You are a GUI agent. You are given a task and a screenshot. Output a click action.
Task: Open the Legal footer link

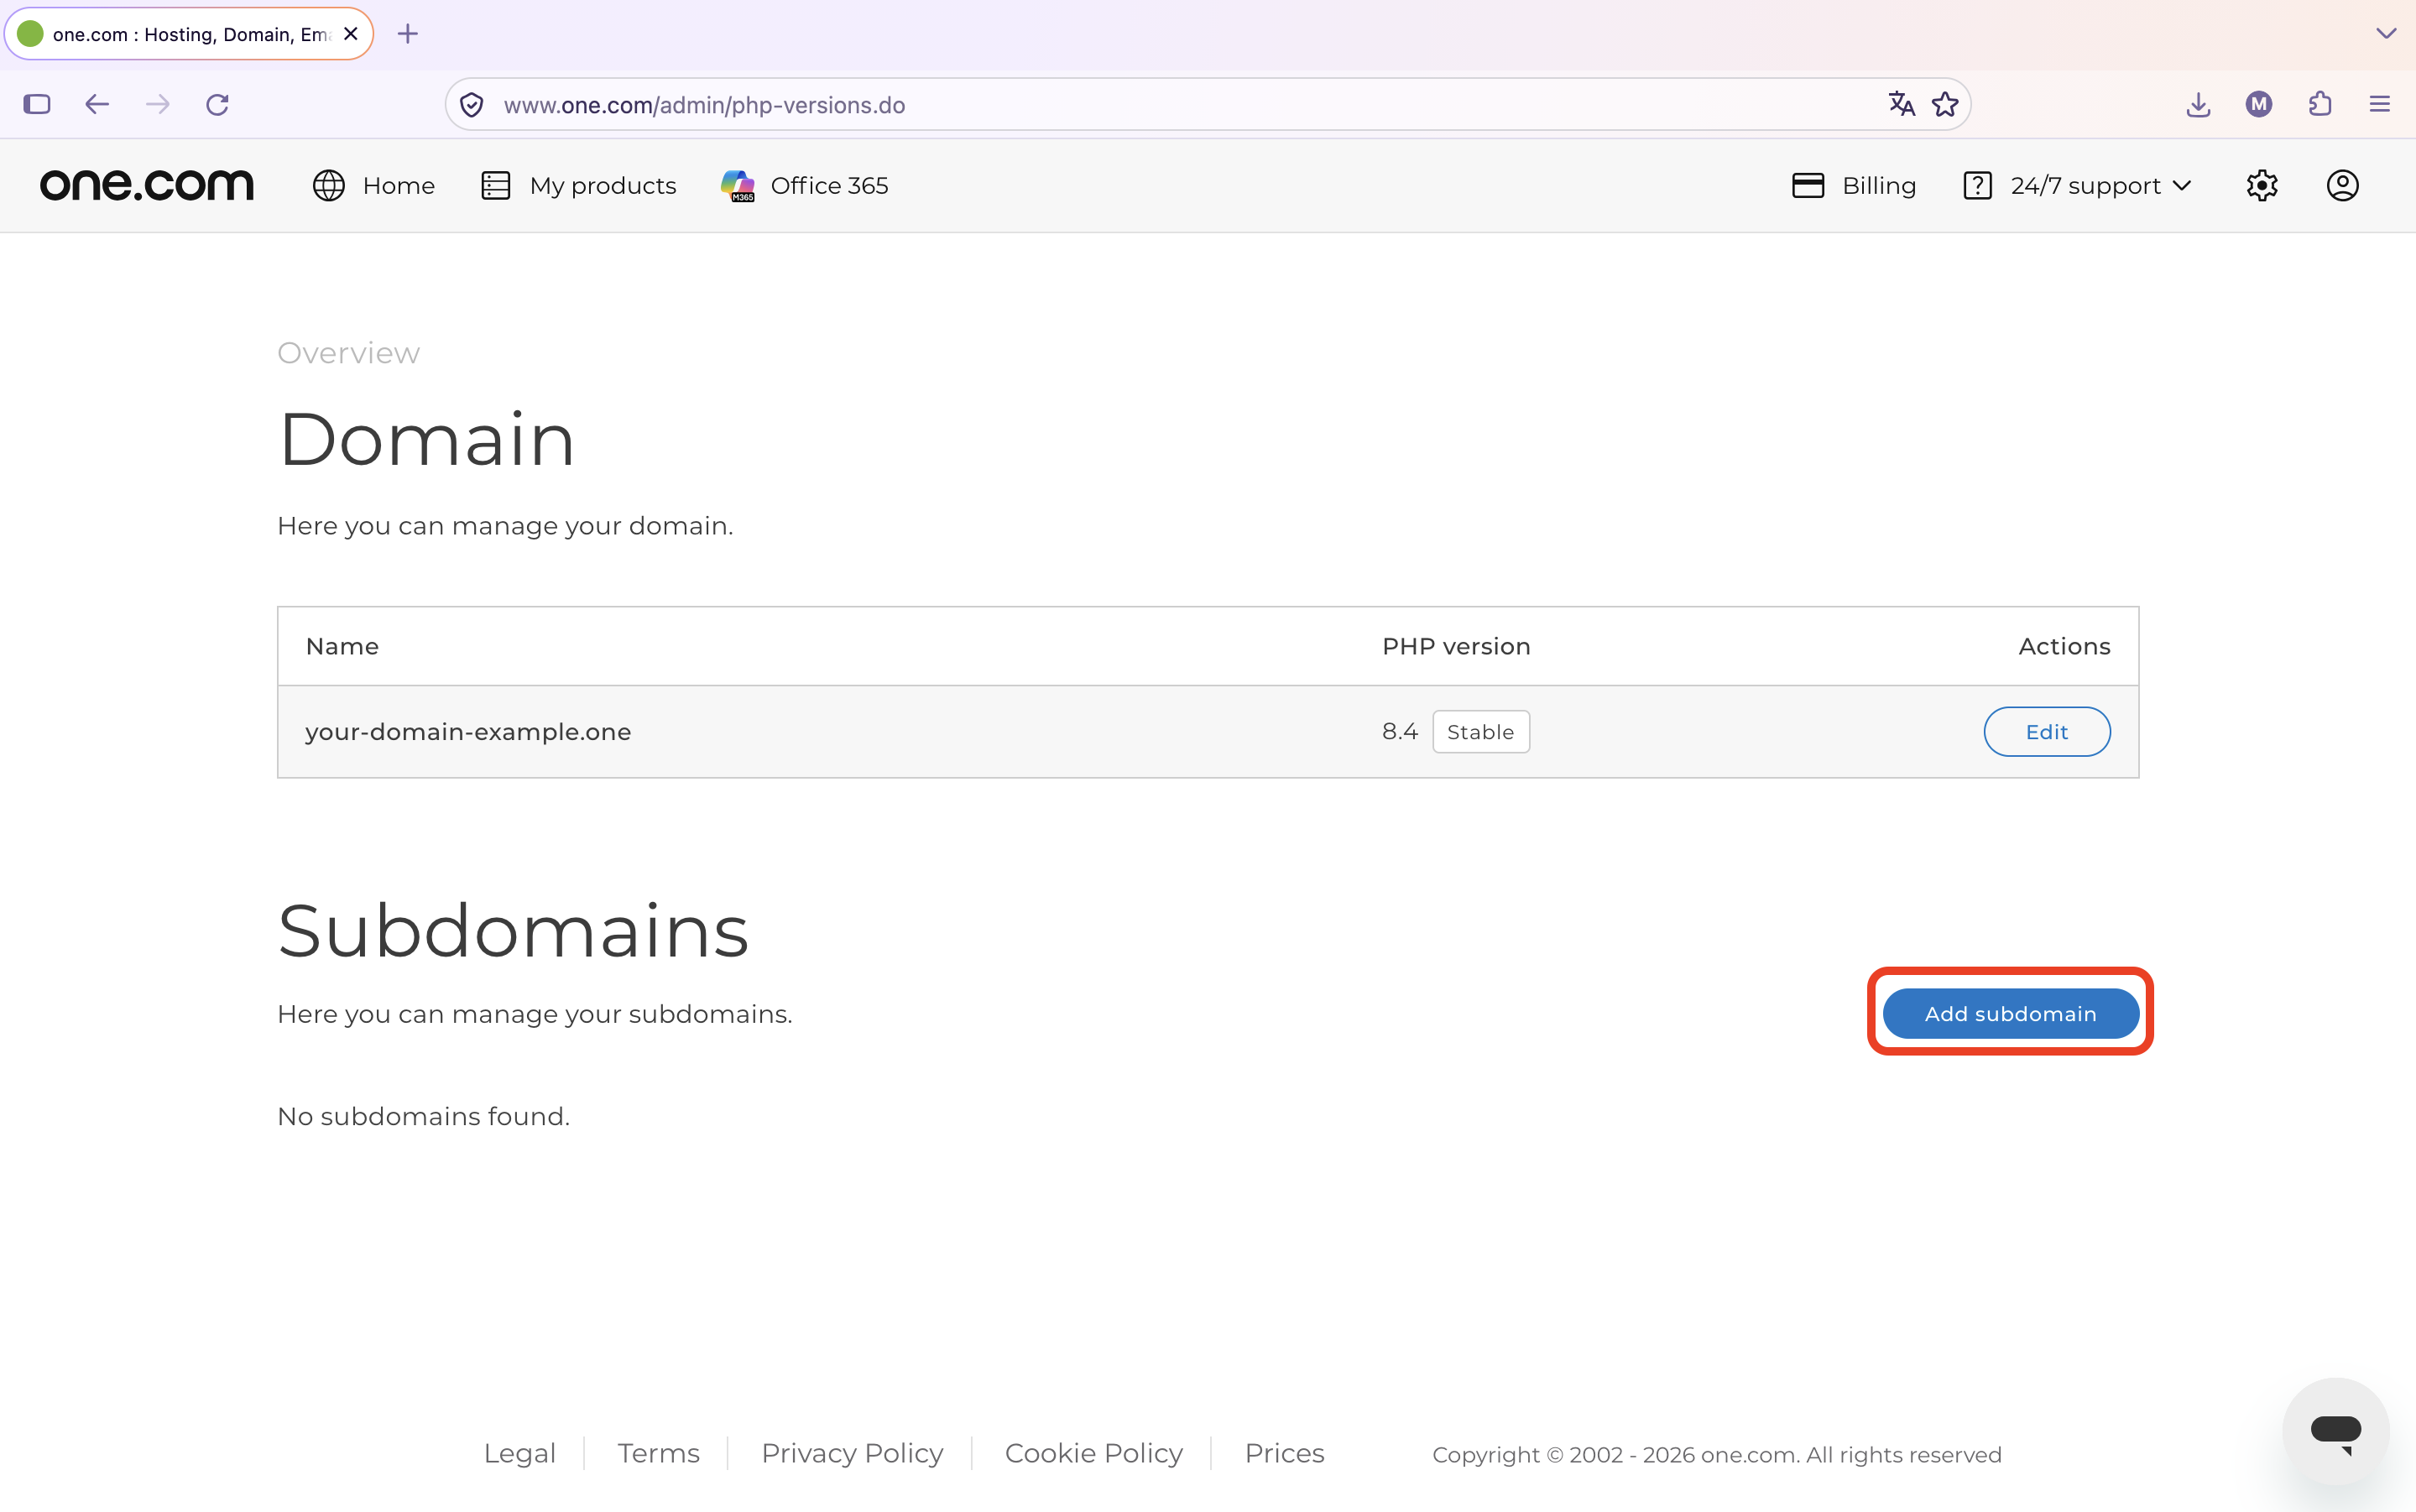[519, 1453]
